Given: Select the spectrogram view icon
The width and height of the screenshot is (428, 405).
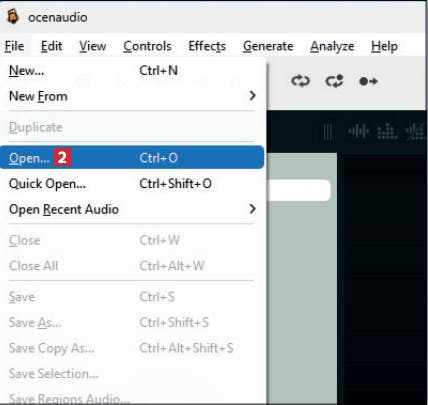Looking at the screenshot, I should coord(387,131).
